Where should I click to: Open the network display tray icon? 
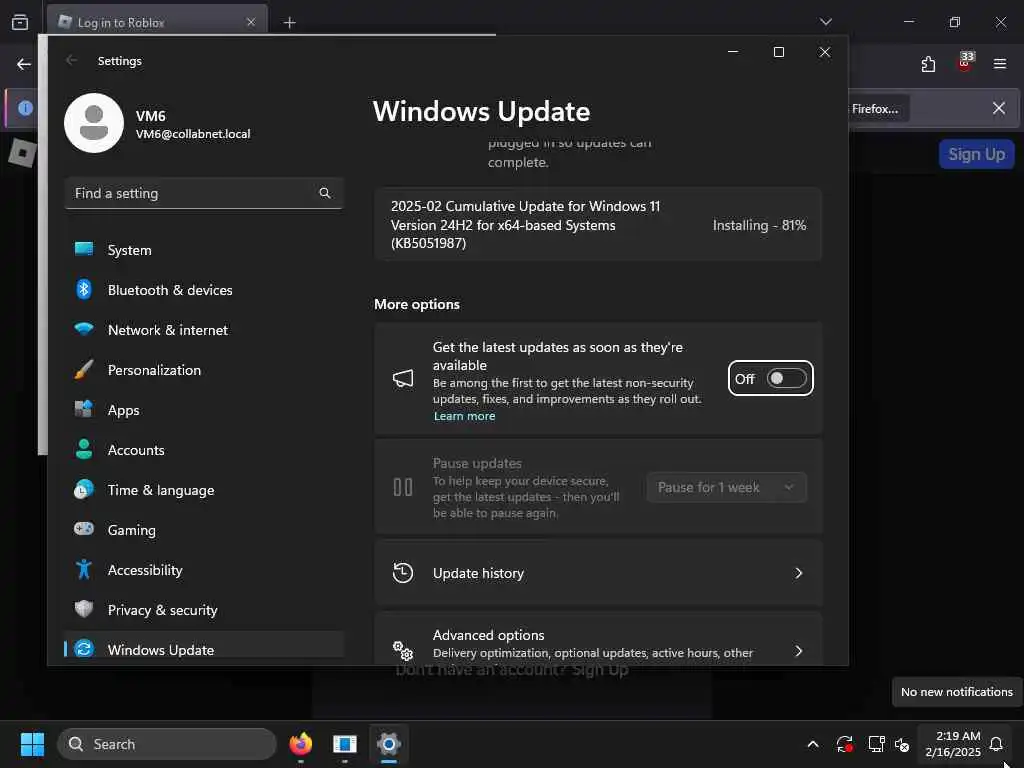point(876,744)
